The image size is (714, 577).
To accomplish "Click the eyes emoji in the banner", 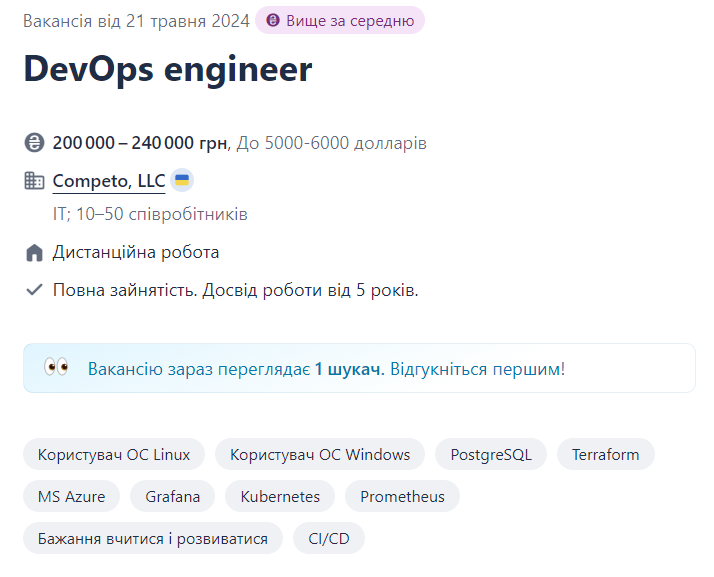I will click(x=56, y=368).
